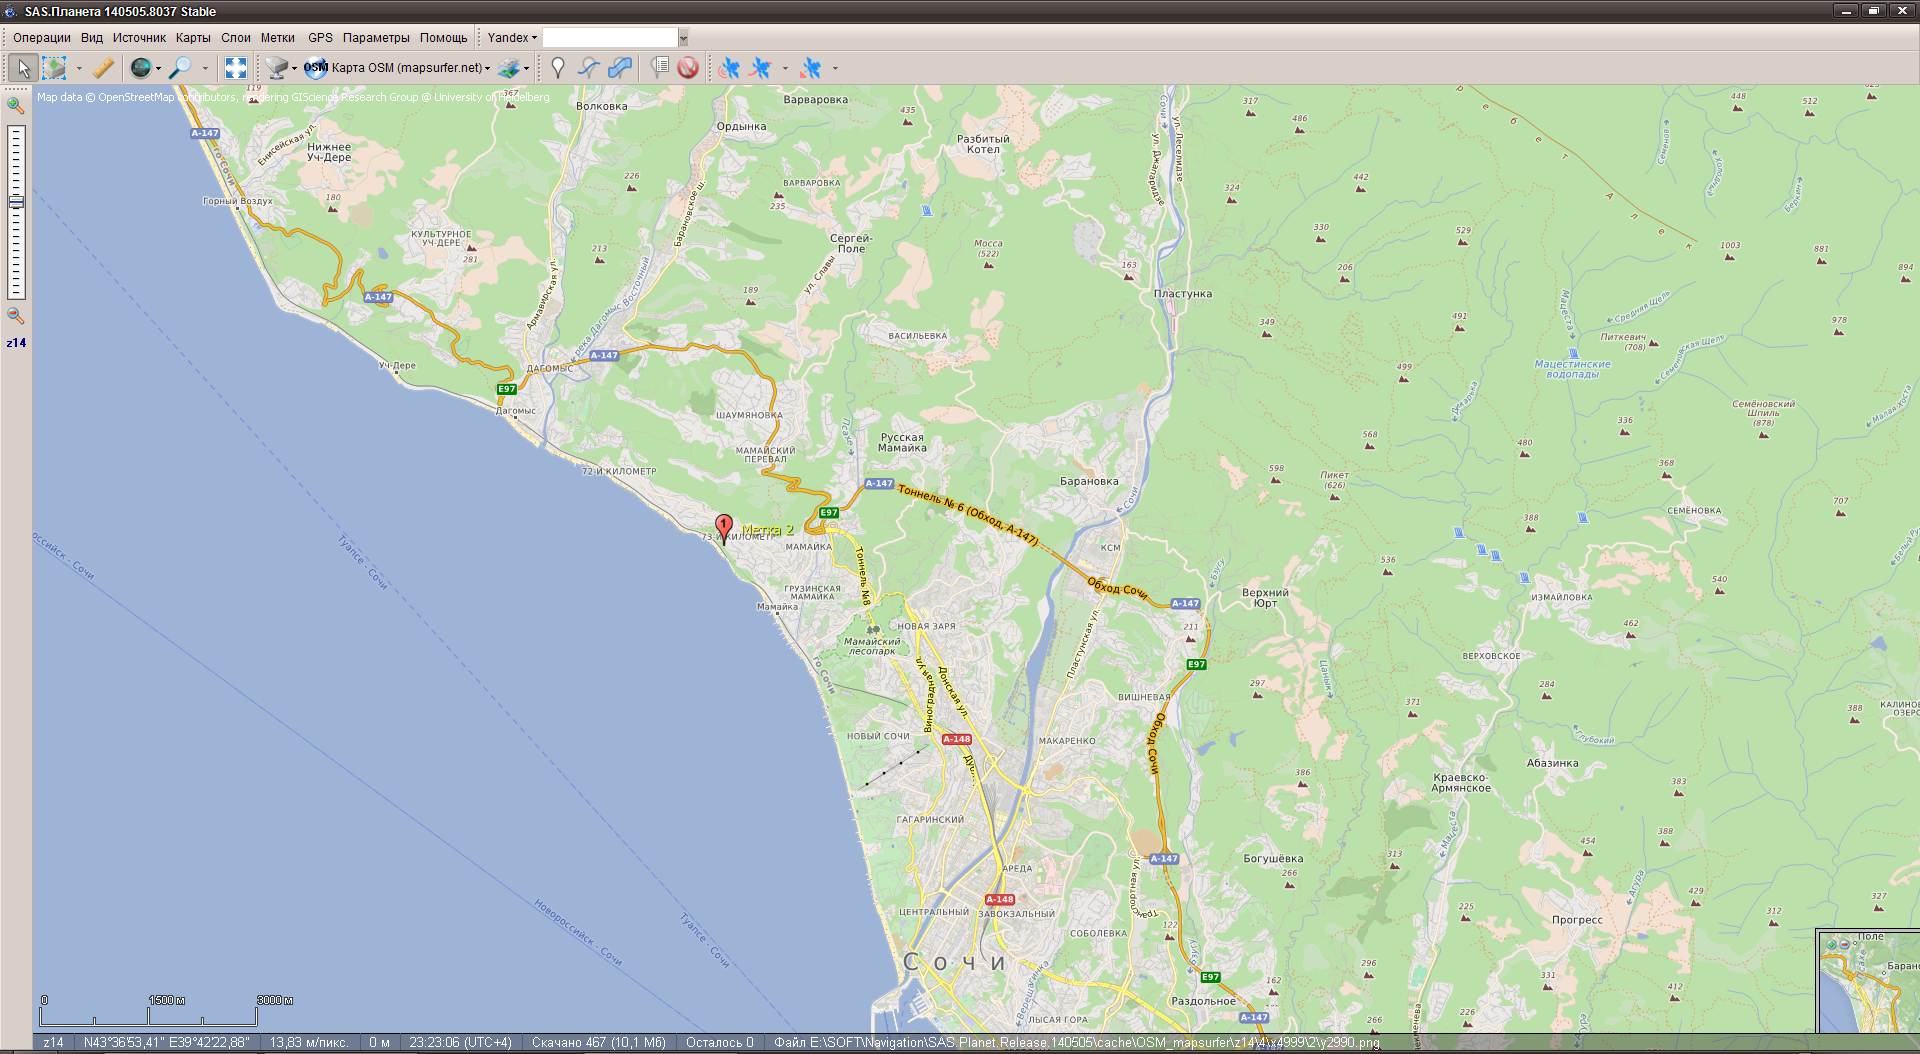Screen dimensions: 1920x1054
Task: Expand dropdown beside GPS track icon
Action: [x=785, y=68]
